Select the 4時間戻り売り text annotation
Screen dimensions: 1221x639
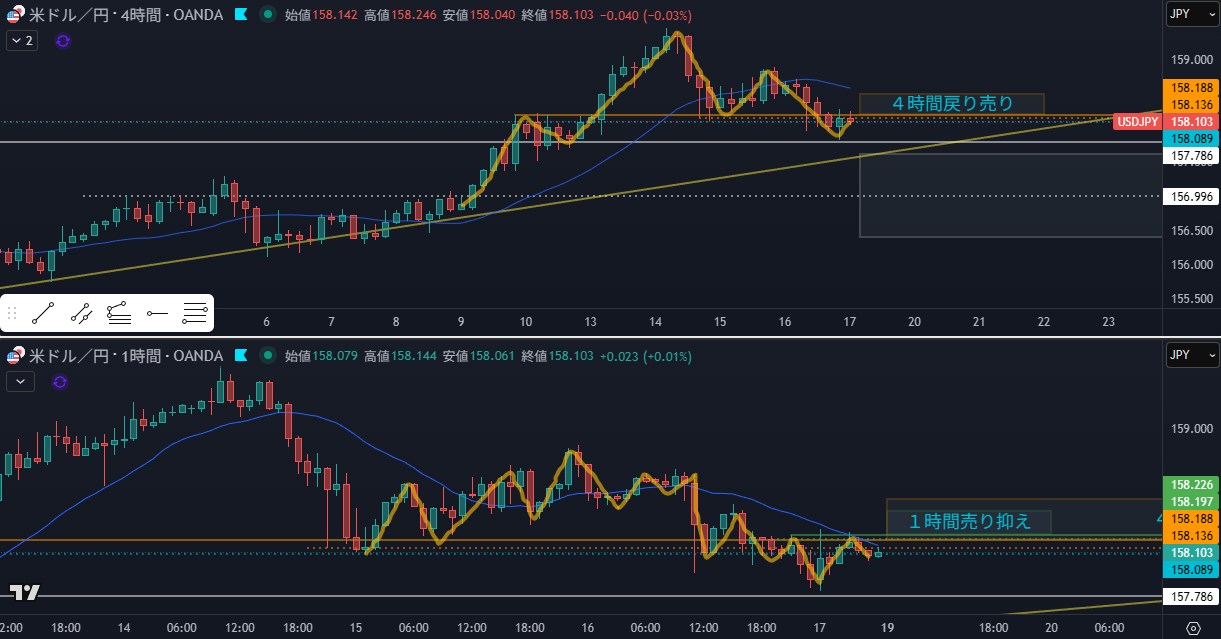951,103
